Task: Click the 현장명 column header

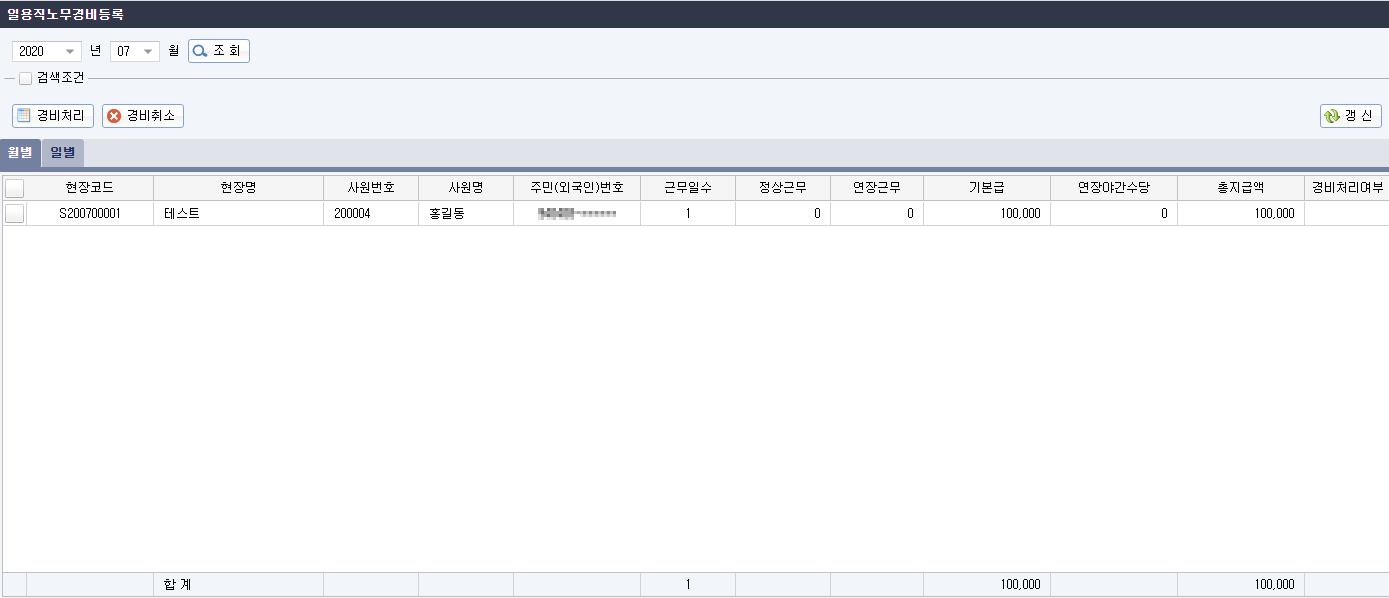Action: [238, 188]
